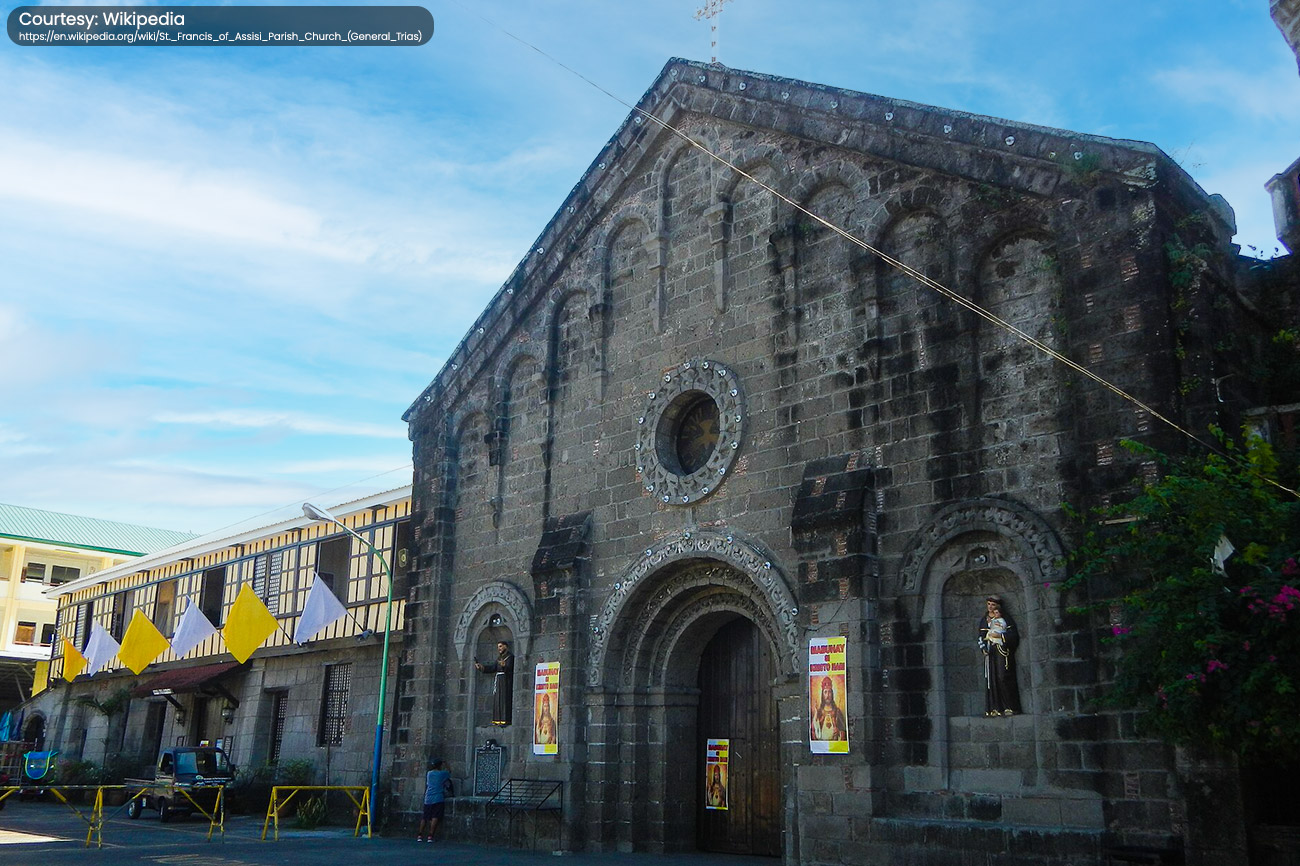Click the white flag nearest the lamp post
Image resolution: width=1300 pixels, height=866 pixels.
pyautogui.click(x=319, y=610)
